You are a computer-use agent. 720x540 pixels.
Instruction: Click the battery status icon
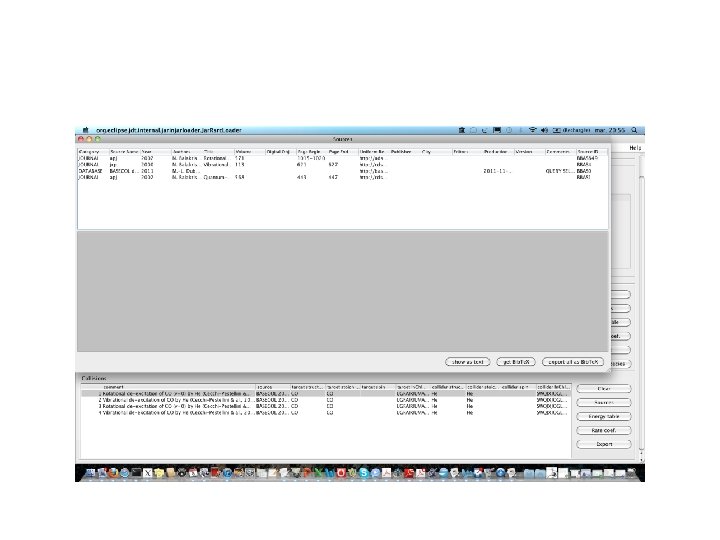[x=556, y=130]
